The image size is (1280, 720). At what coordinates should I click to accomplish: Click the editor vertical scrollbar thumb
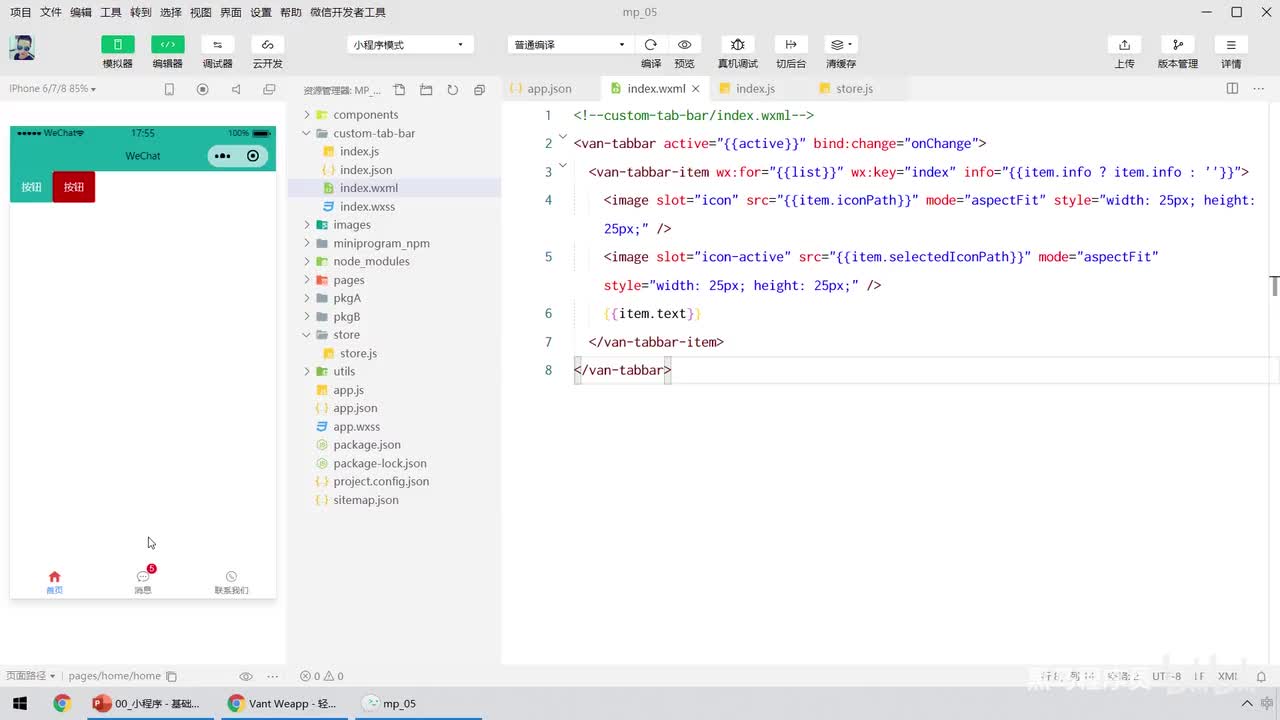pyautogui.click(x=1274, y=286)
